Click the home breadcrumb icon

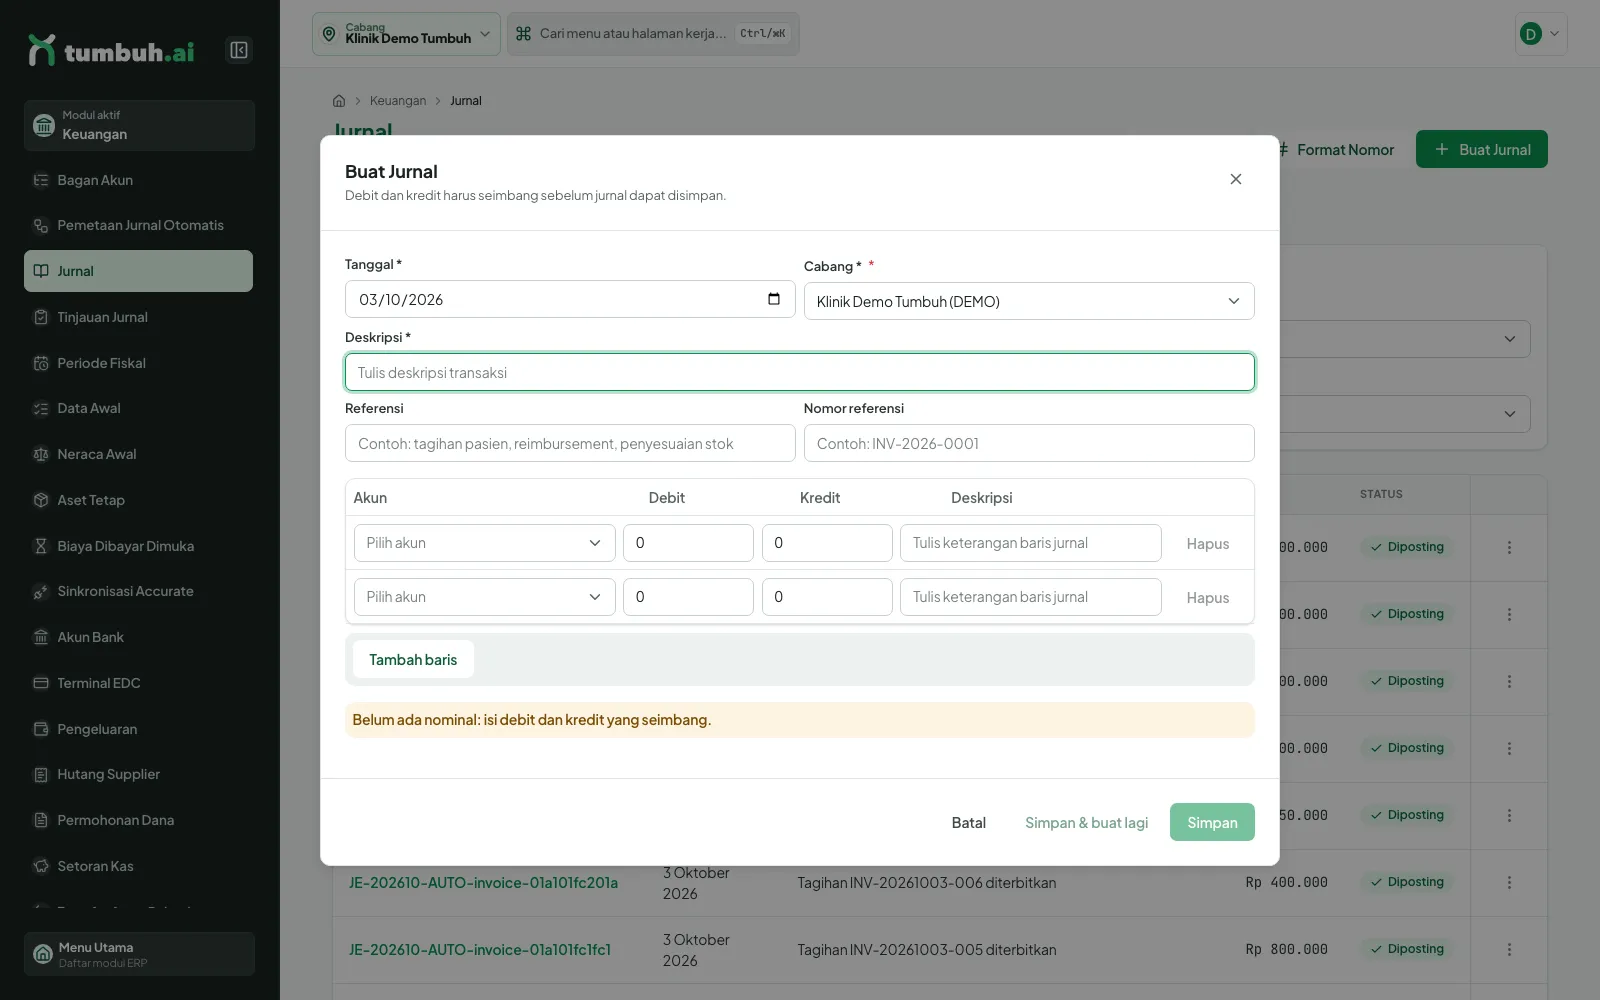coord(339,101)
